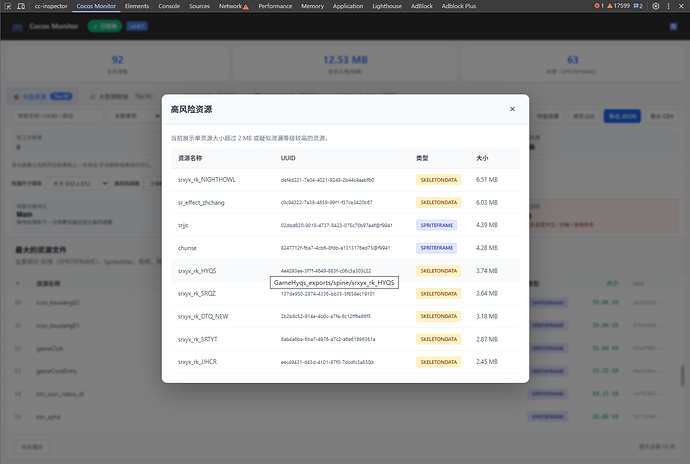The height and width of the screenshot is (464, 690).
Task: Click the 4.39 MB size value
Action: pos(487,225)
